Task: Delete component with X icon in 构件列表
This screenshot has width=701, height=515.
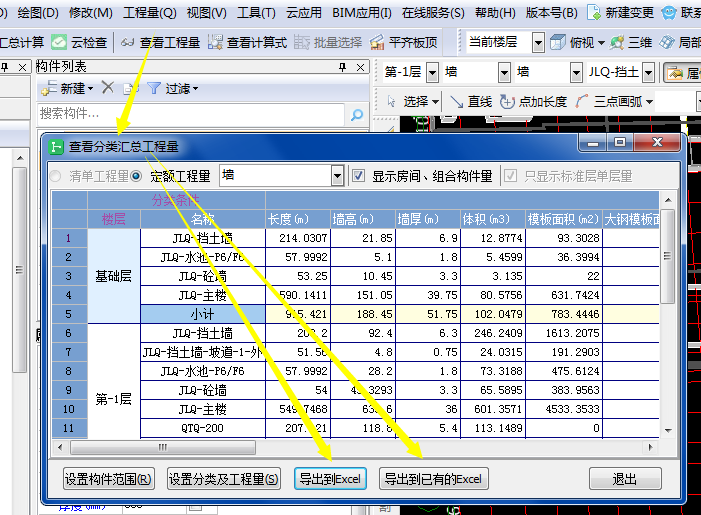Action: 107,87
